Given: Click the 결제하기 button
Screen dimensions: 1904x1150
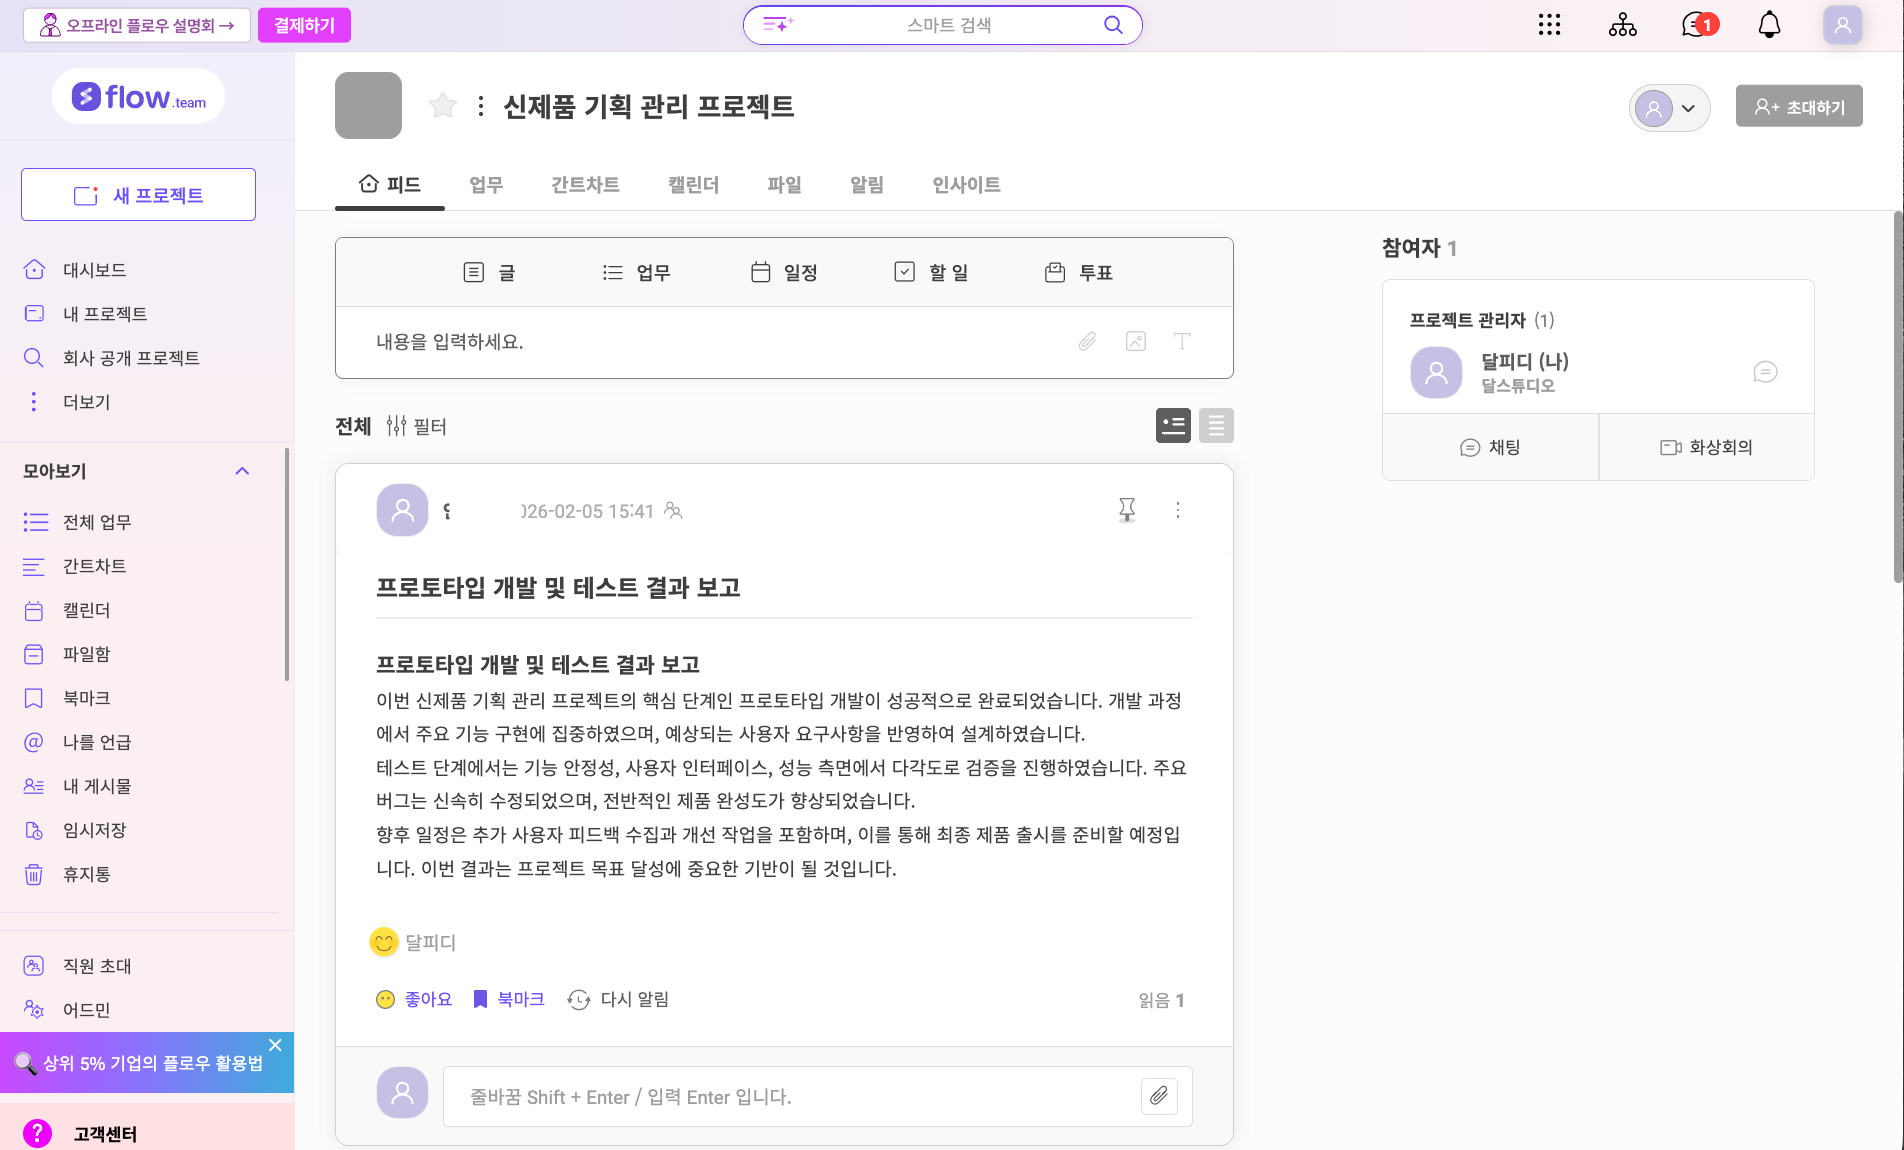Looking at the screenshot, I should [x=304, y=25].
